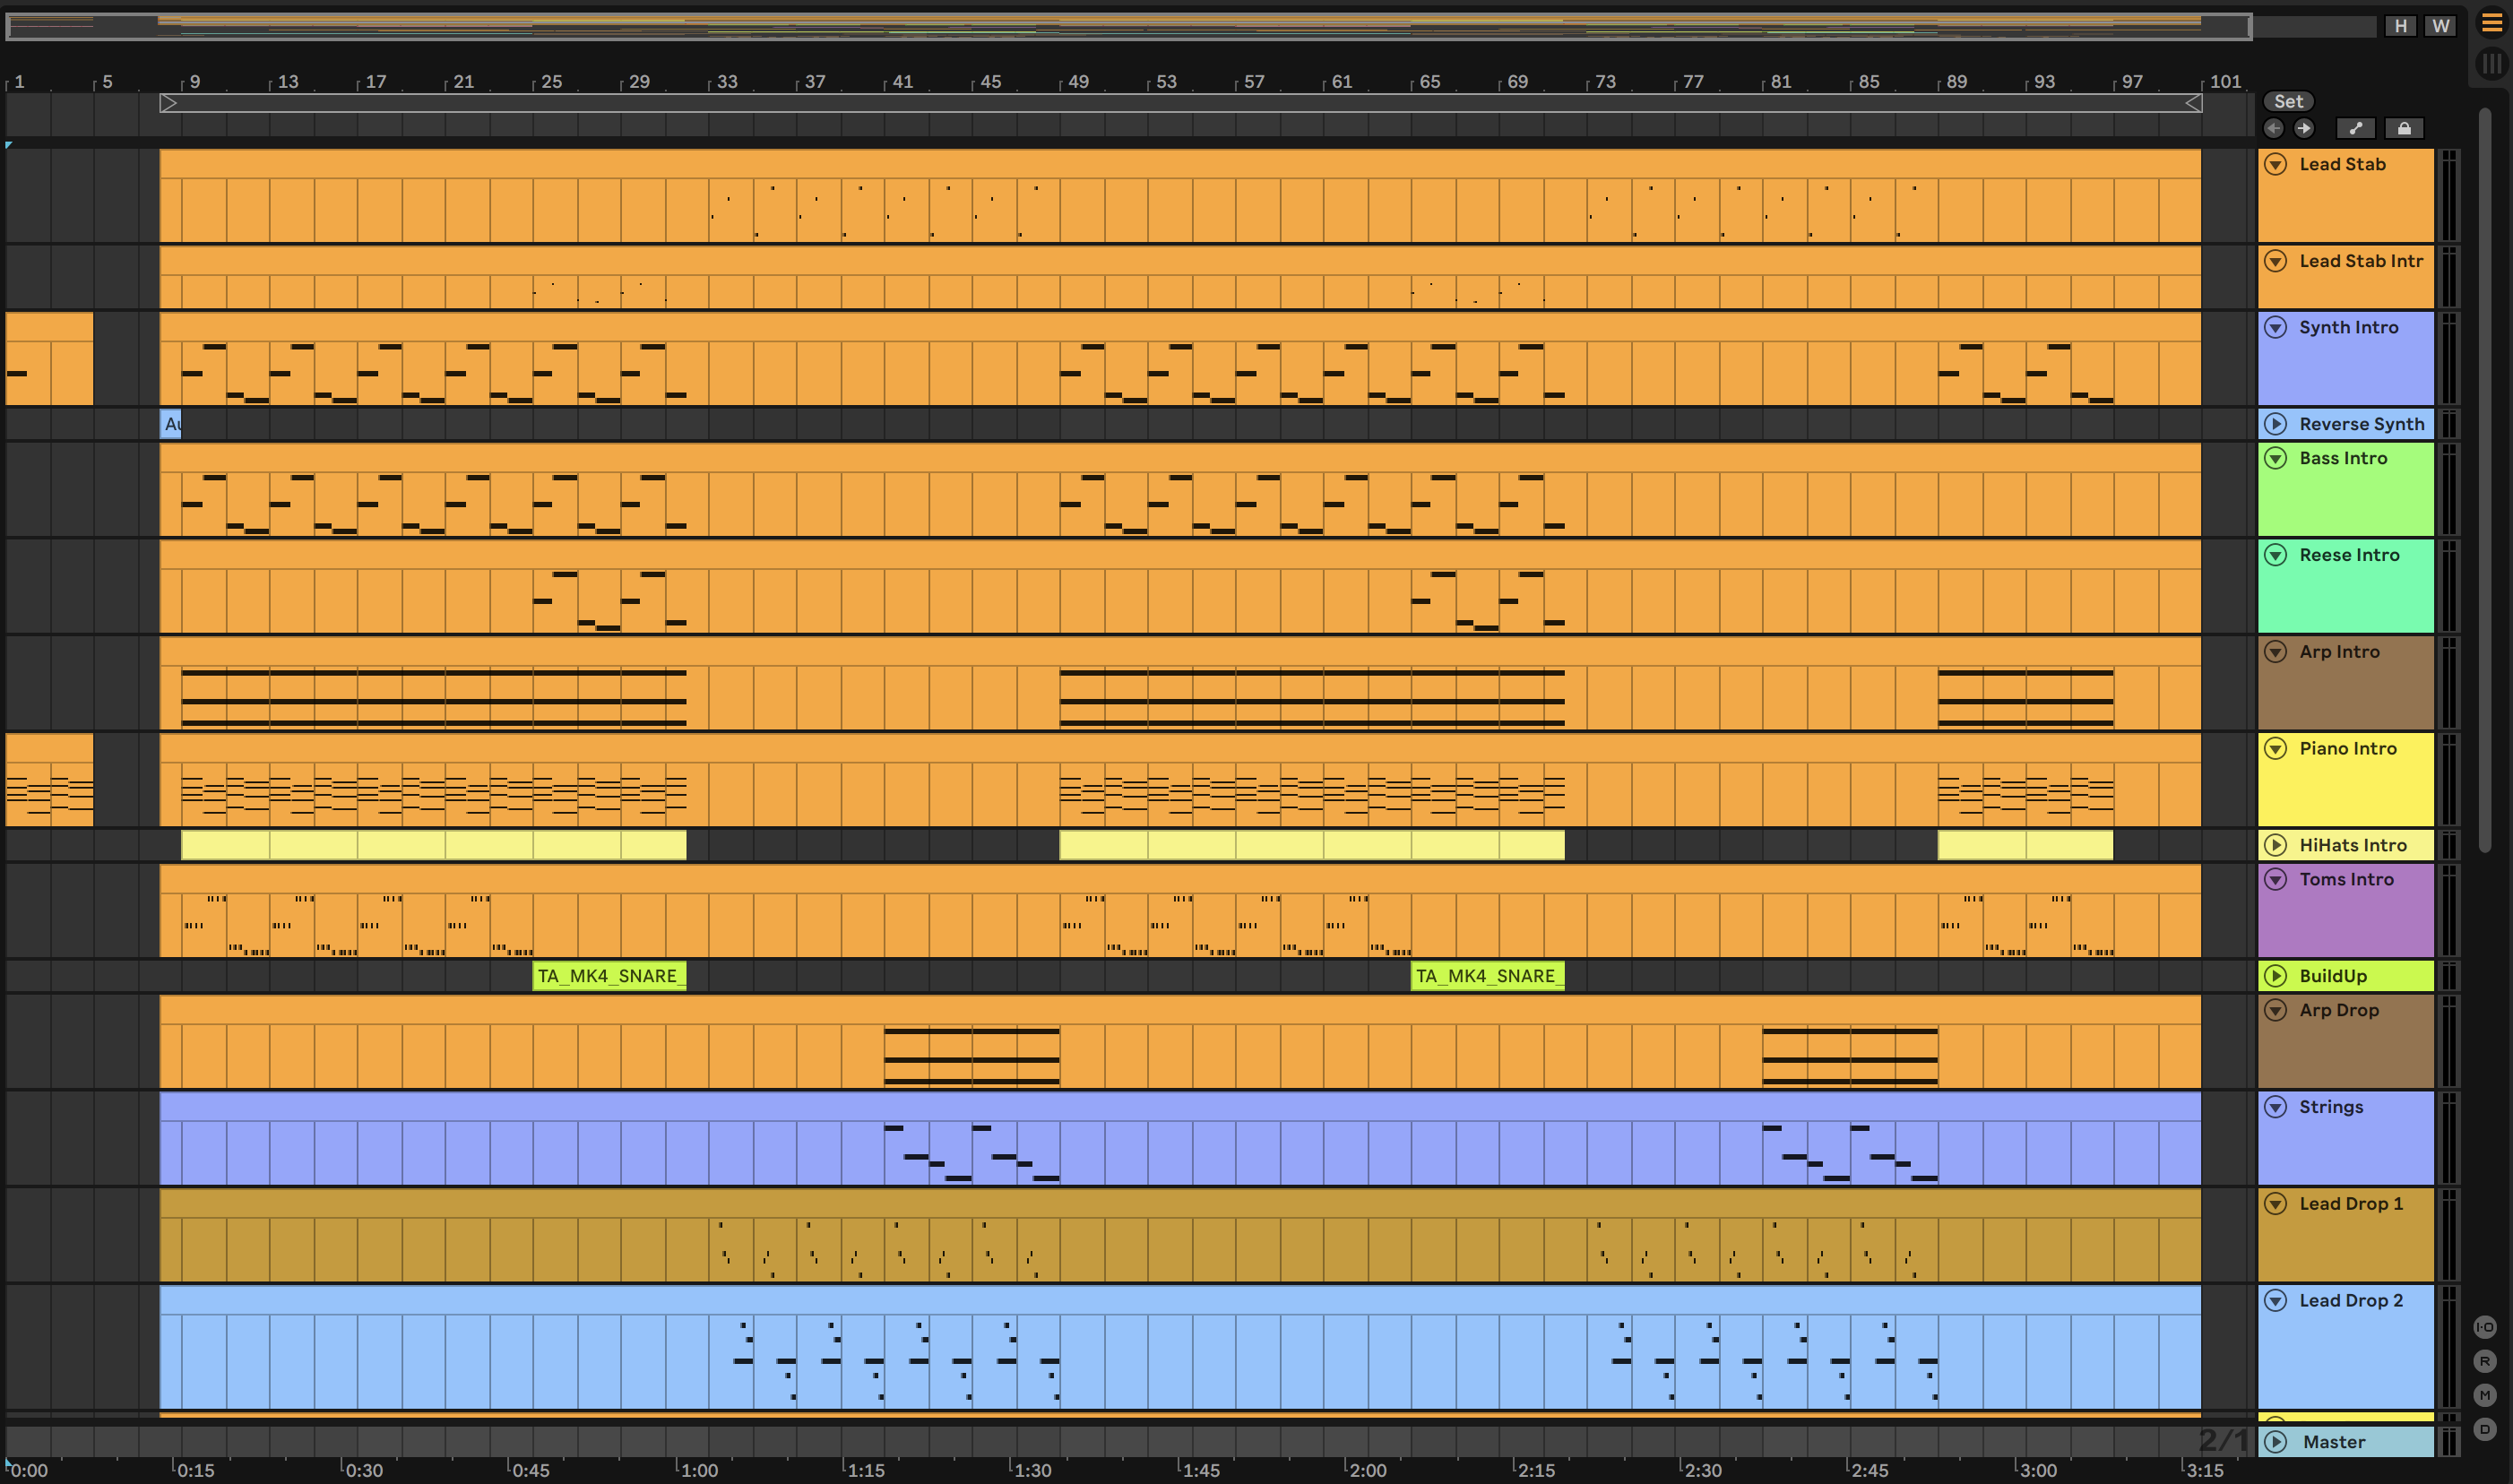Click the H optimize height button

[x=2400, y=26]
